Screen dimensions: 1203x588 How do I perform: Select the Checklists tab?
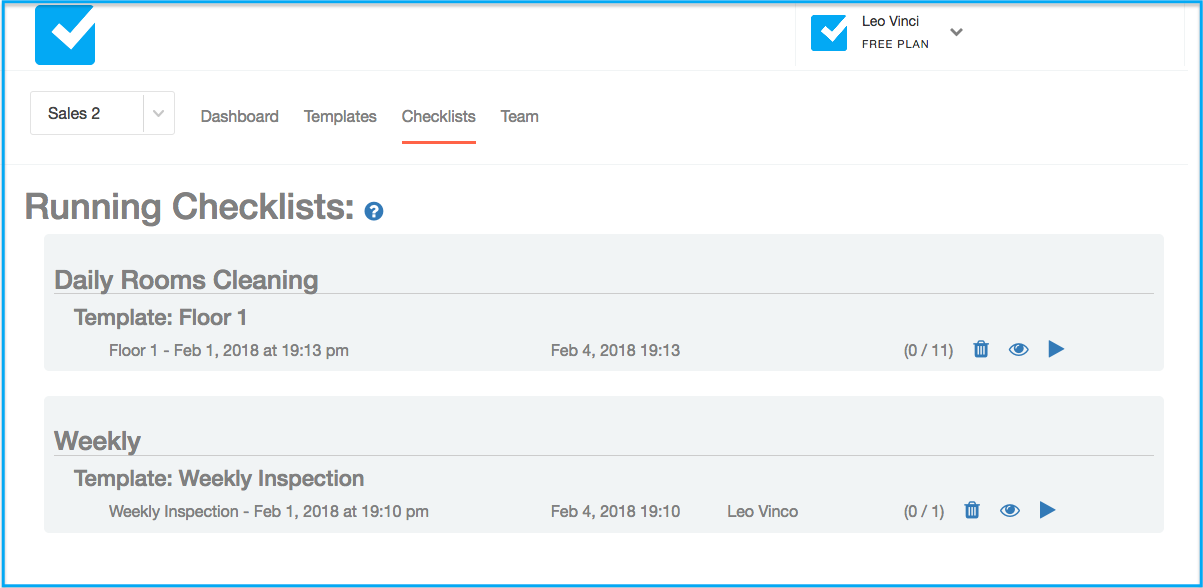tap(439, 116)
